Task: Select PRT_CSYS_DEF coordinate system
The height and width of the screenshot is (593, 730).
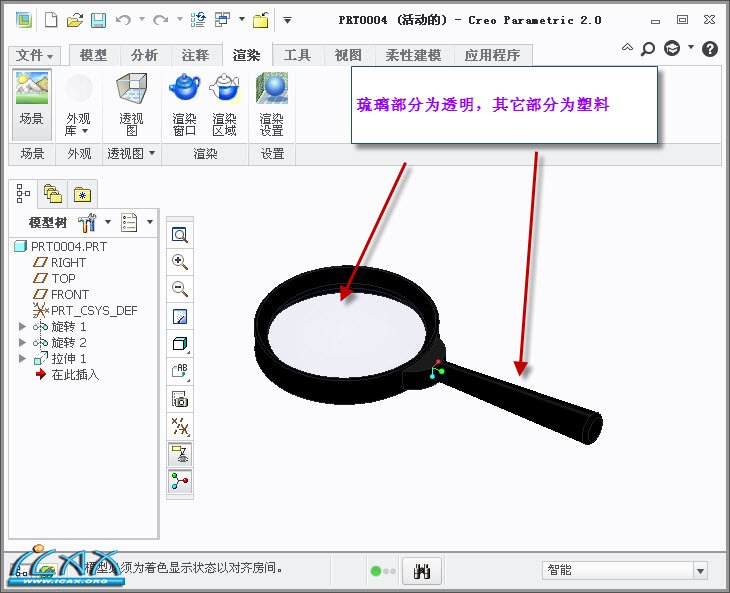Action: point(85,310)
